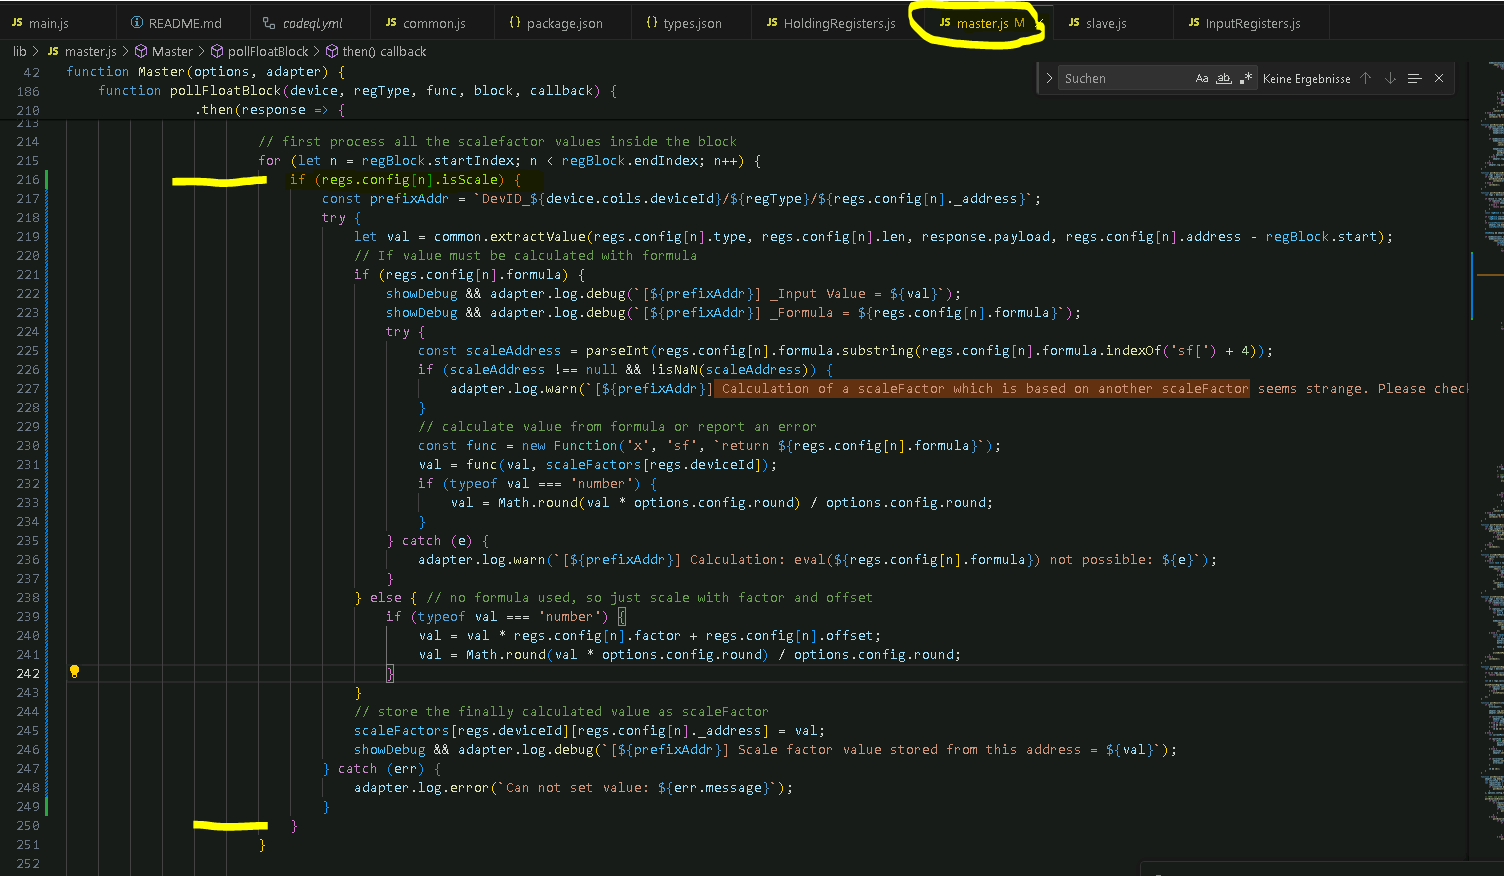This screenshot has width=1504, height=876.
Task: Click the JS icon on InputRegisters.js tab
Action: click(x=1194, y=23)
